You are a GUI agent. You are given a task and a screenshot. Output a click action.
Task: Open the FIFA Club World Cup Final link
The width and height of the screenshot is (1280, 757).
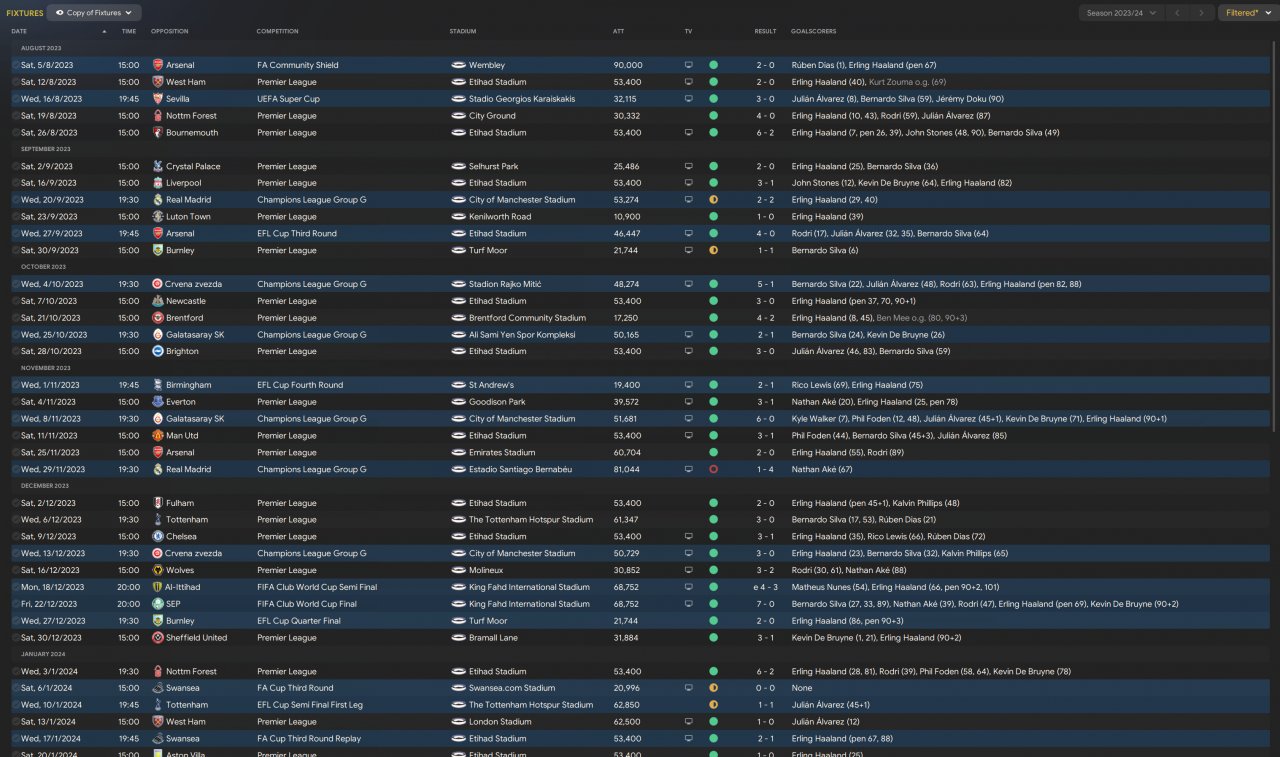click(307, 604)
